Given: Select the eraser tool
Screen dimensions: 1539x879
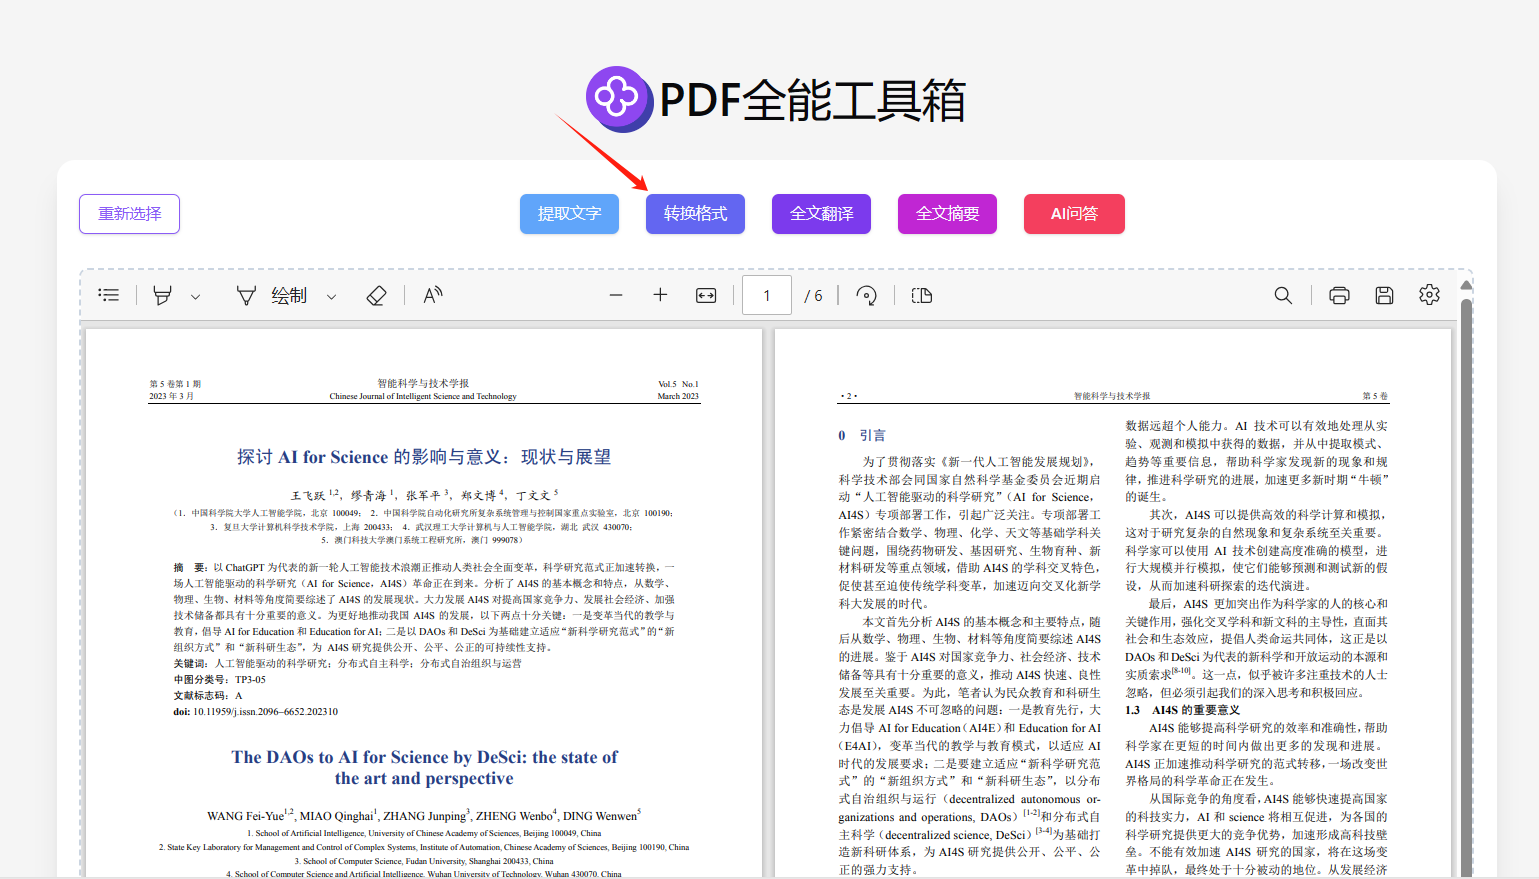Looking at the screenshot, I should (376, 295).
